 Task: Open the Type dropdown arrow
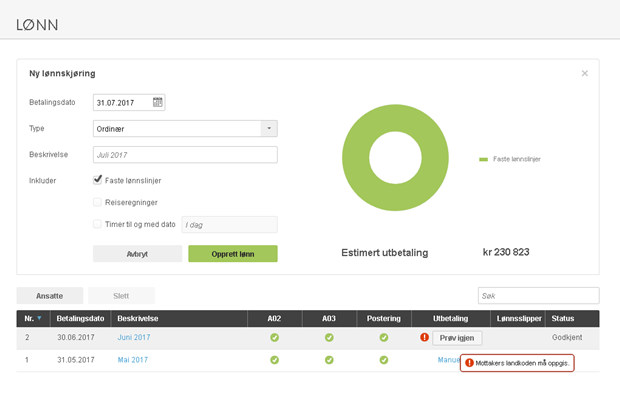tap(269, 129)
